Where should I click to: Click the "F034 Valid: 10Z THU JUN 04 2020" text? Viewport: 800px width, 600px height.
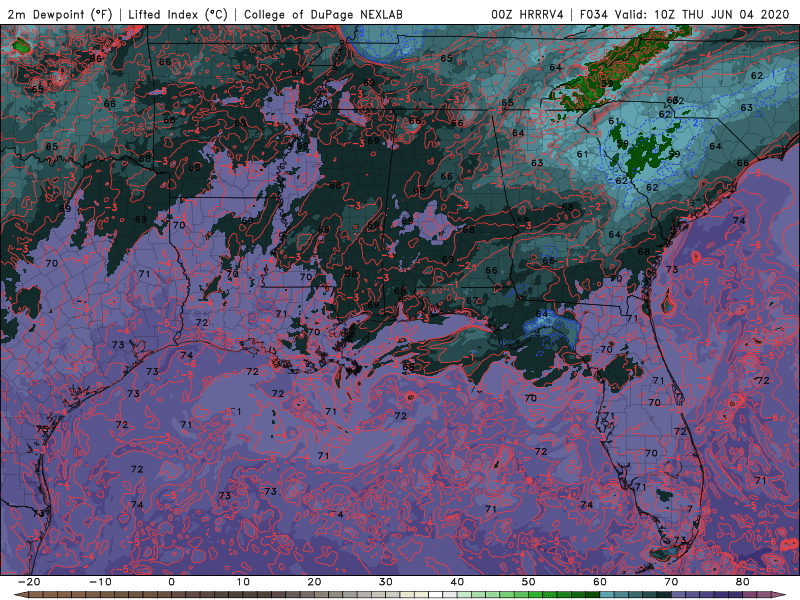point(685,14)
